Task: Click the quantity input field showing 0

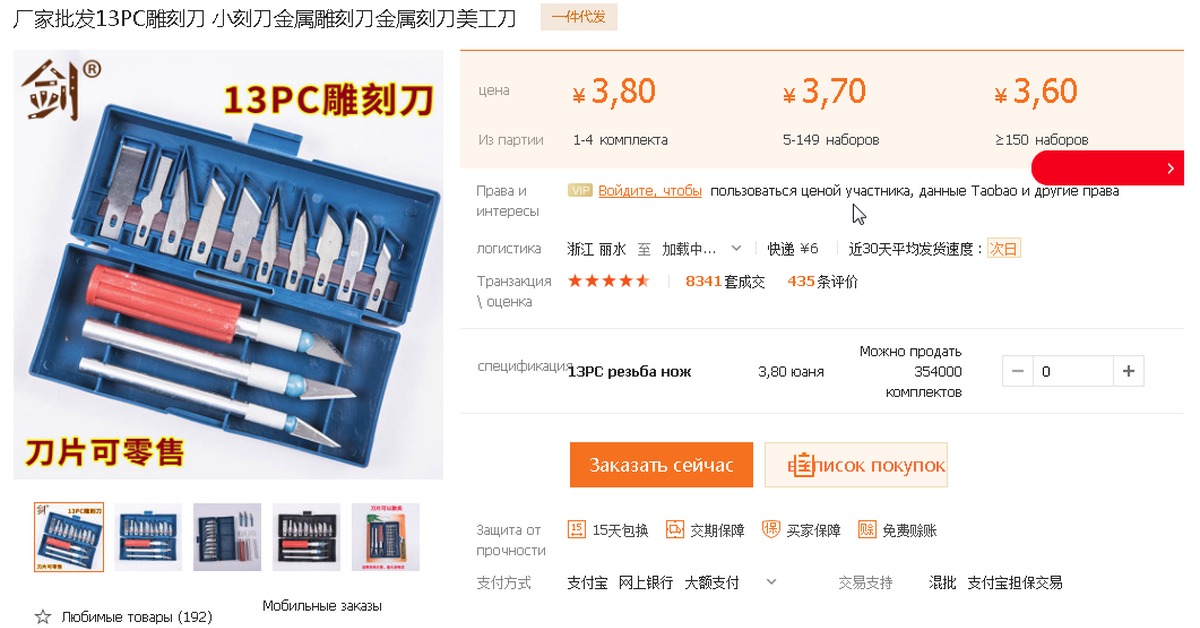Action: tap(1073, 371)
